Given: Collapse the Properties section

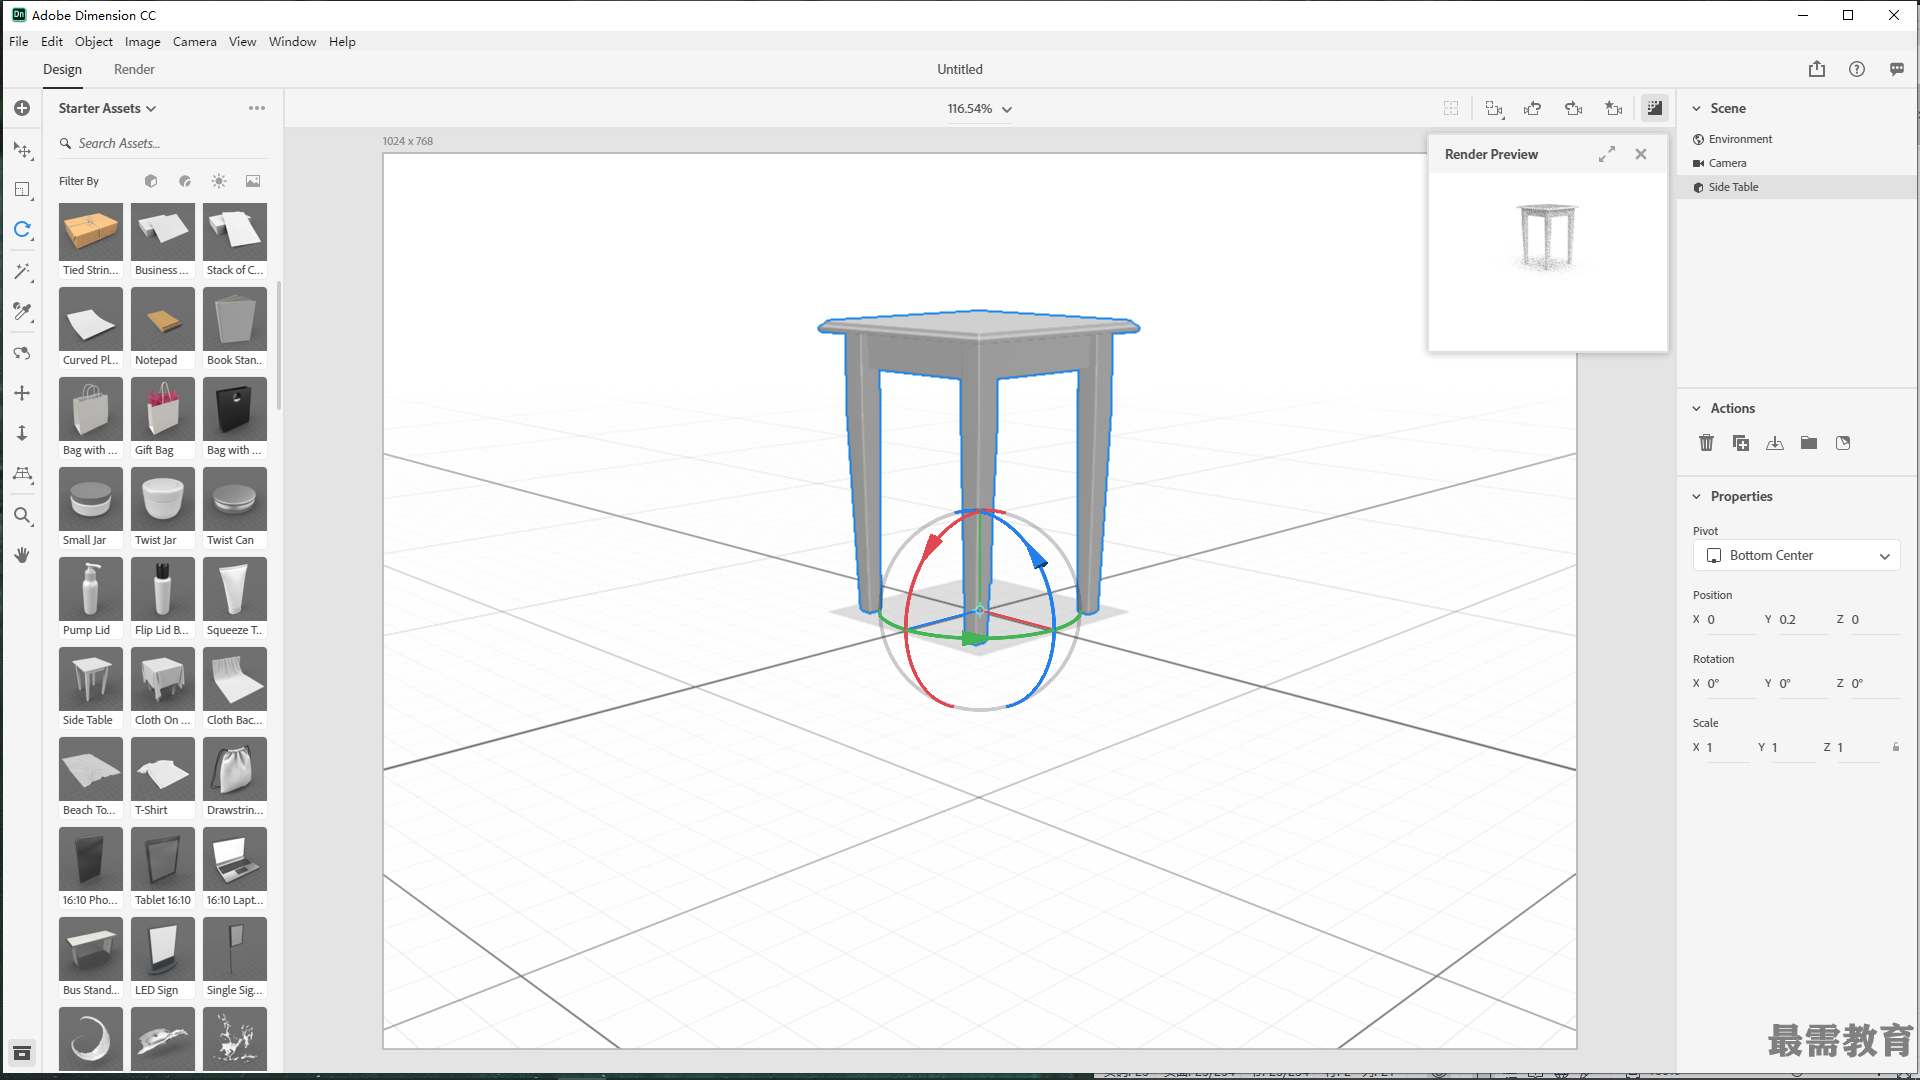Looking at the screenshot, I should click(x=1697, y=496).
